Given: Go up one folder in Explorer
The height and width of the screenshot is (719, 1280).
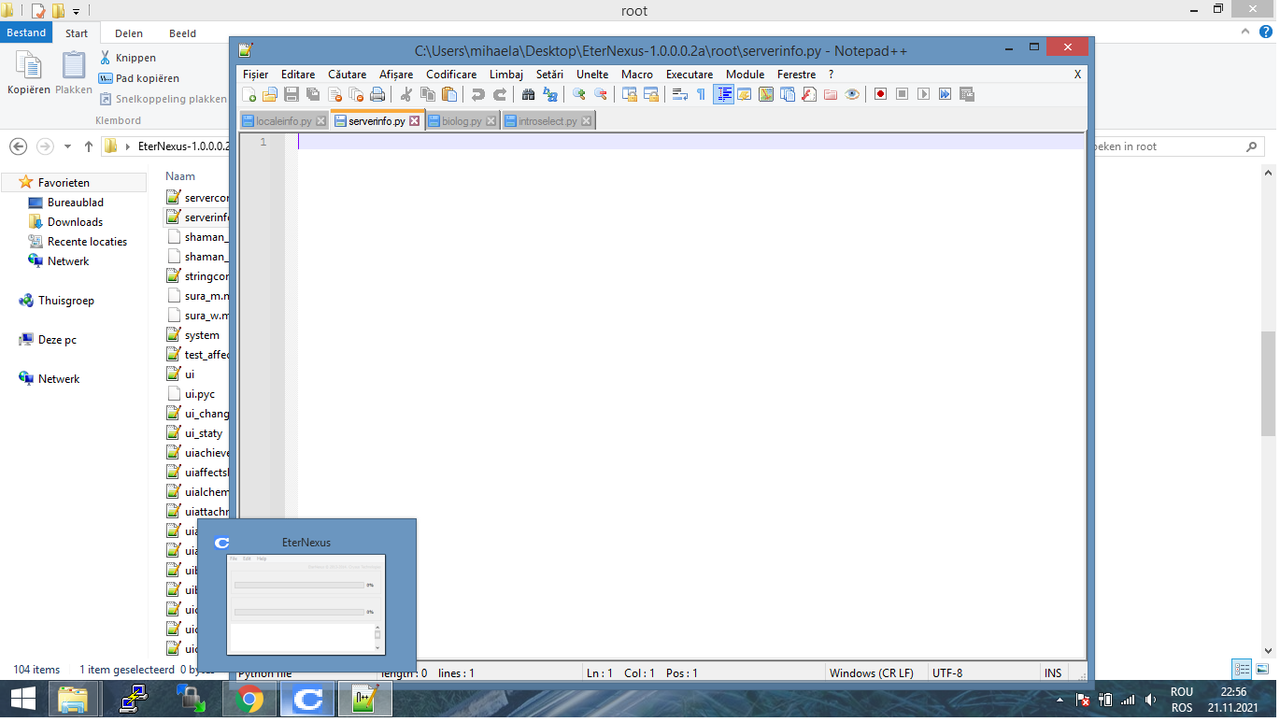Looking at the screenshot, I should [88, 146].
